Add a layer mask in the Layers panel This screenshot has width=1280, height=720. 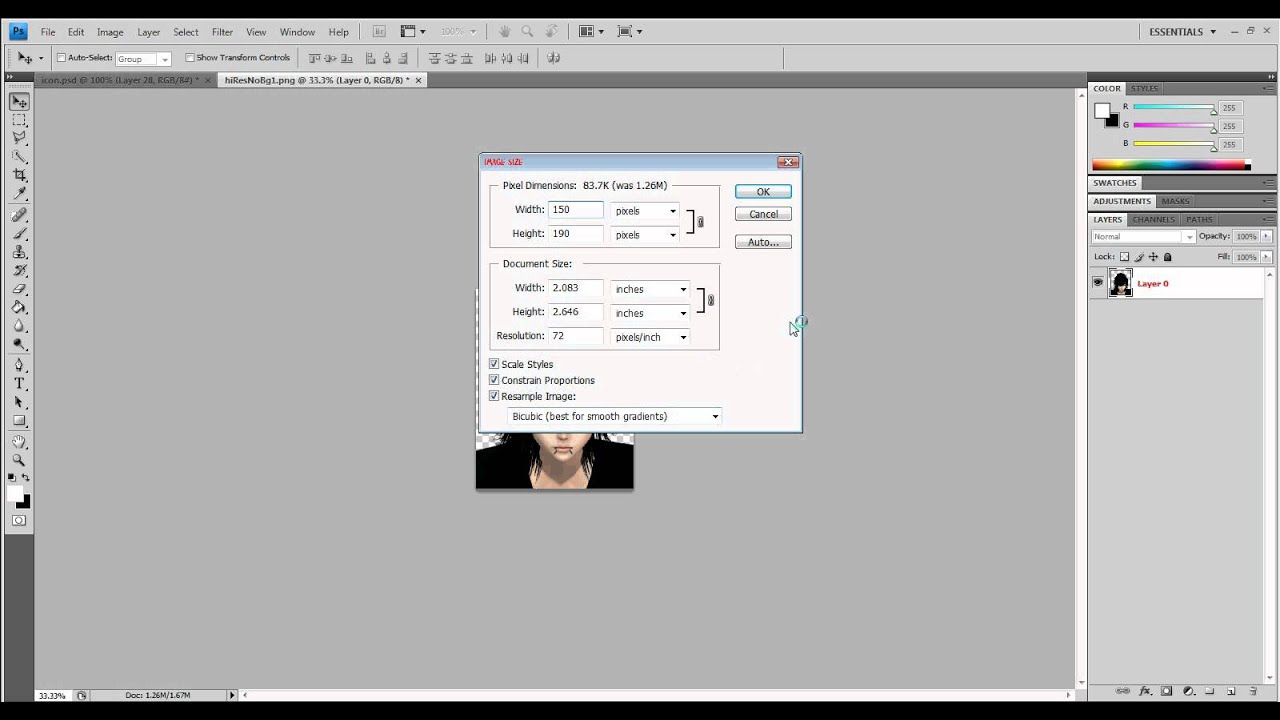pyautogui.click(x=1166, y=690)
